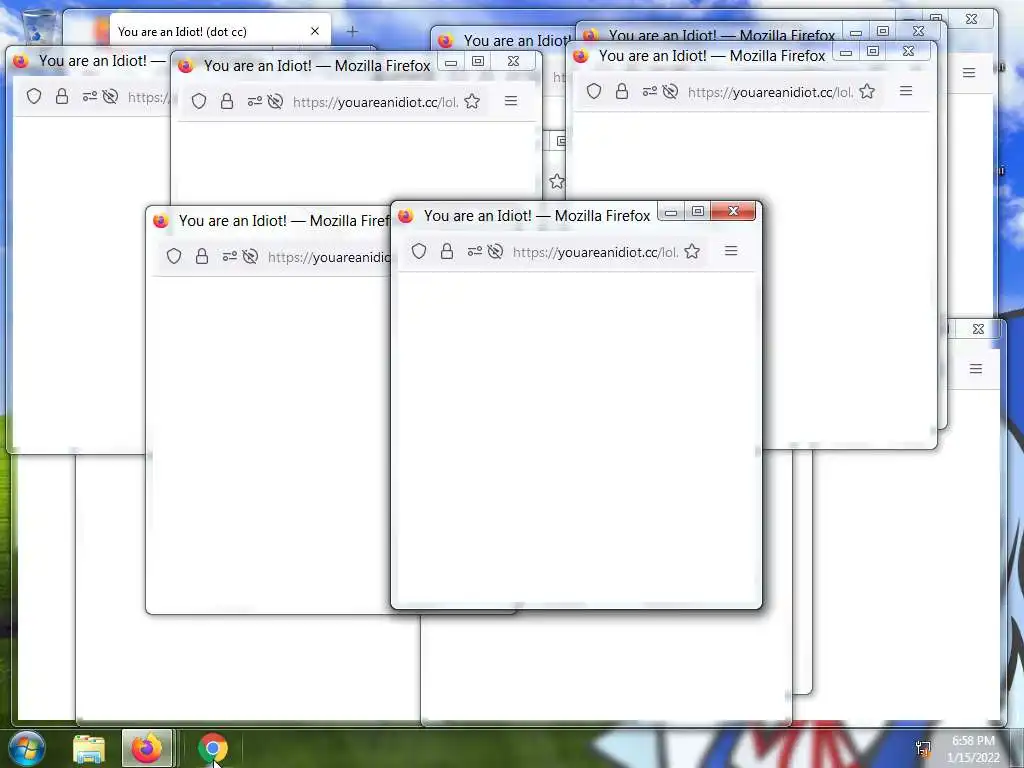The image size is (1024, 768).
Task: Click the shield icon in the upper-right popup window
Action: coord(594,91)
